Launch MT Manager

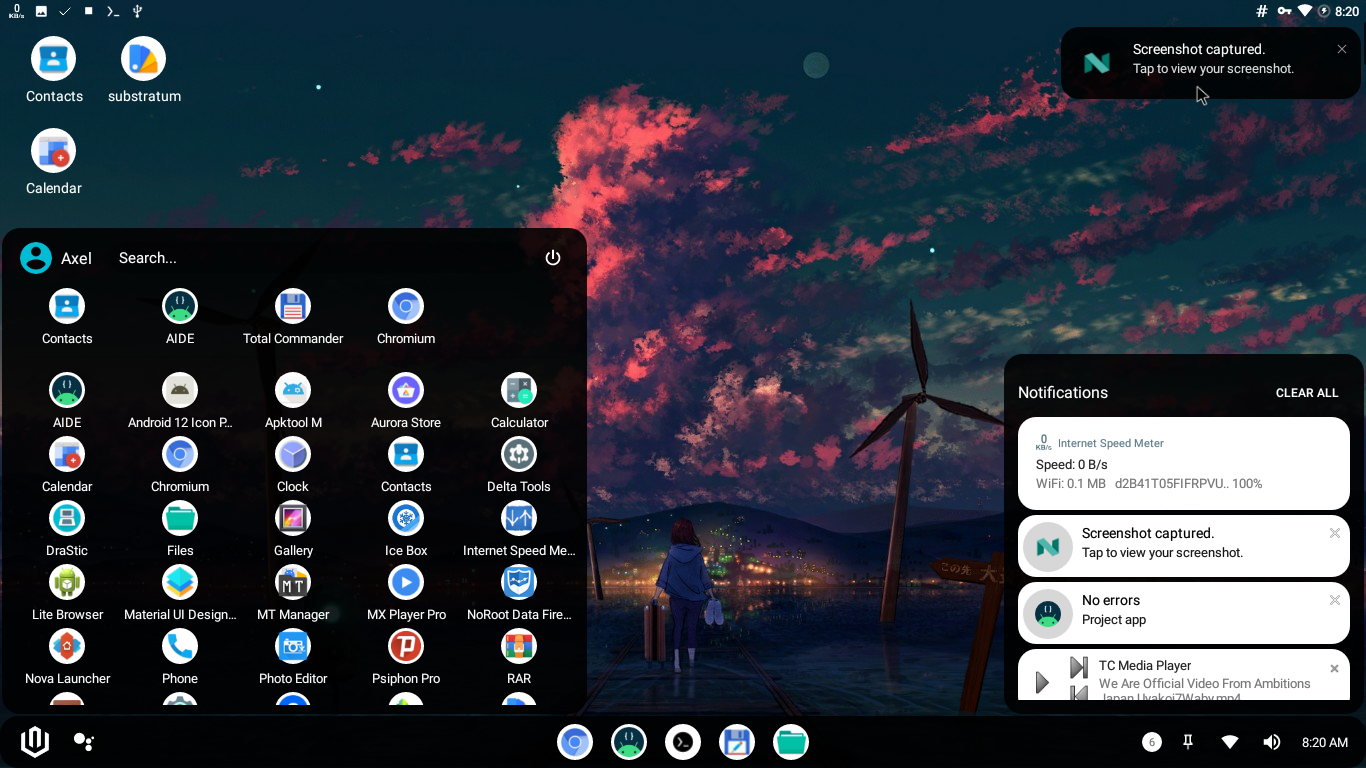(x=293, y=593)
